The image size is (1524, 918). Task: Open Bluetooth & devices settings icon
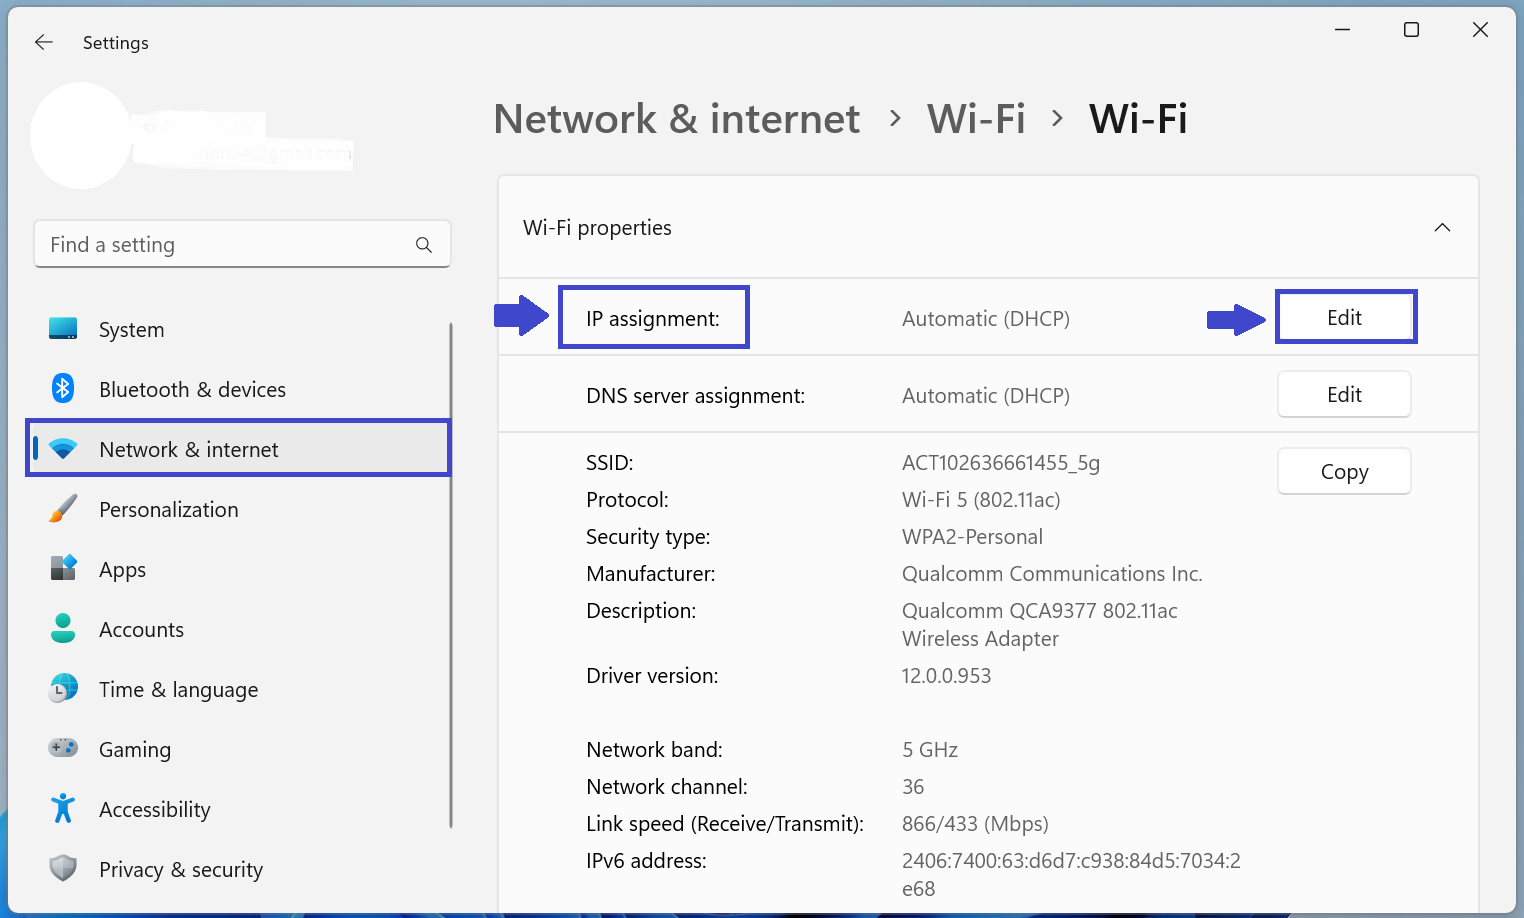(62, 389)
